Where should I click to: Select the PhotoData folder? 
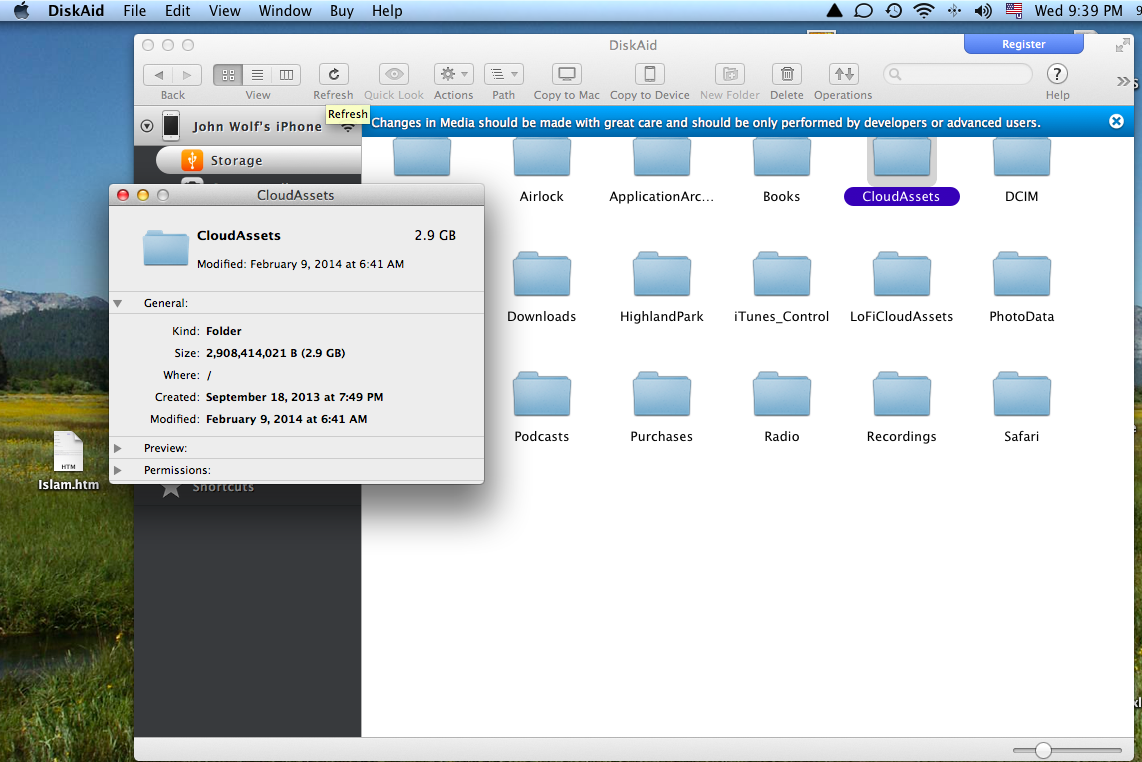[x=1022, y=288]
